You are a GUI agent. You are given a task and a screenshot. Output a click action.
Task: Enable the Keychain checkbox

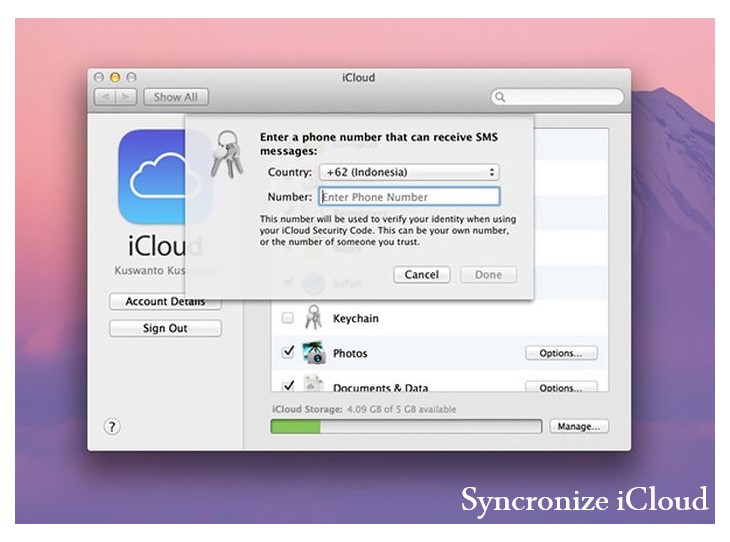click(288, 318)
